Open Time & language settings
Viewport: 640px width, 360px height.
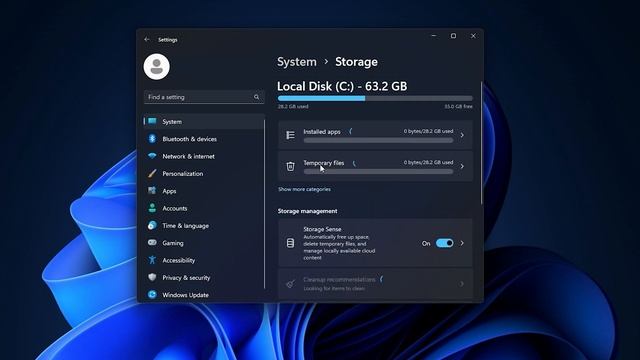coord(204,226)
